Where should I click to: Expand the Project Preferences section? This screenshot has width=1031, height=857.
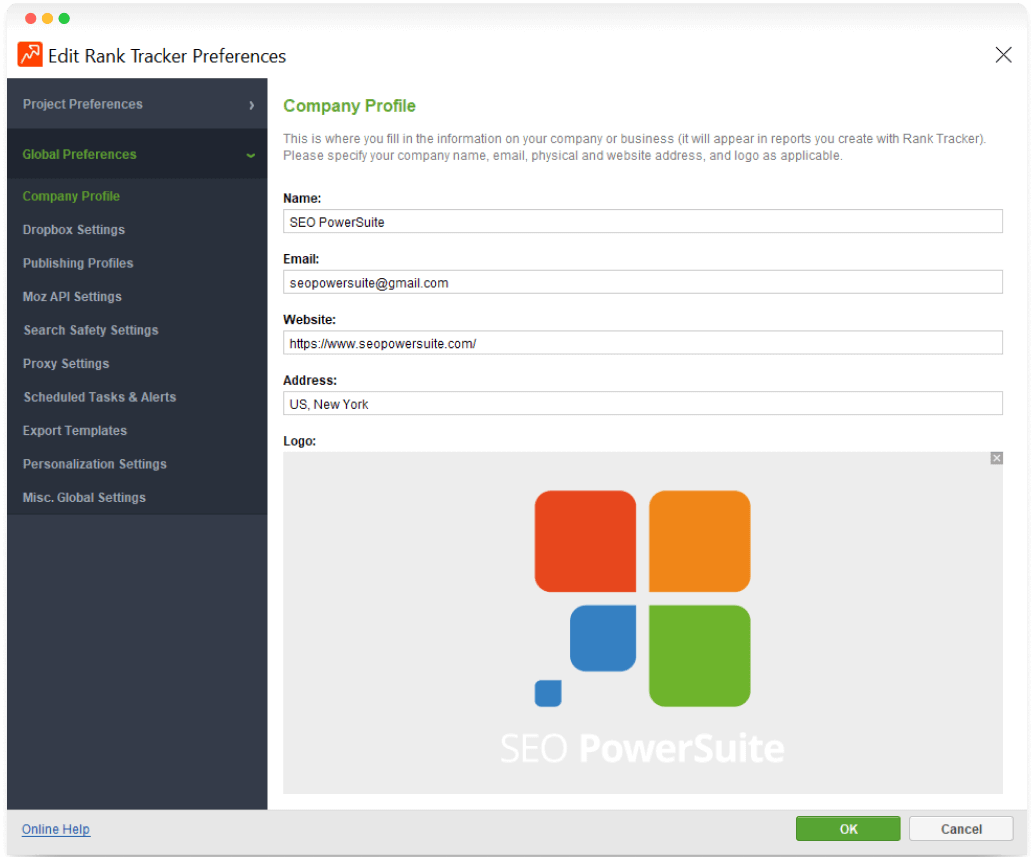[x=137, y=104]
